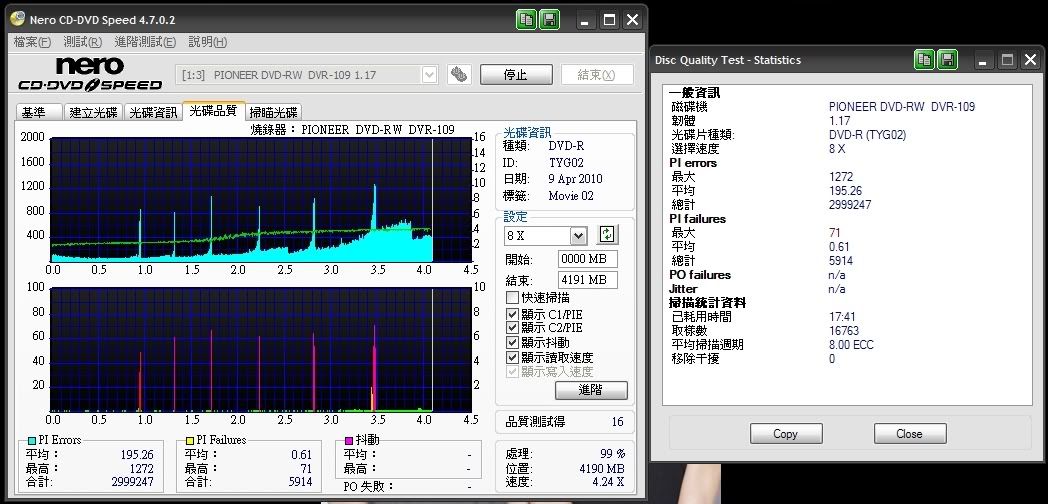The width and height of the screenshot is (1048, 504).
Task: Click the position reading 4190 MB
Action: (x=602, y=469)
